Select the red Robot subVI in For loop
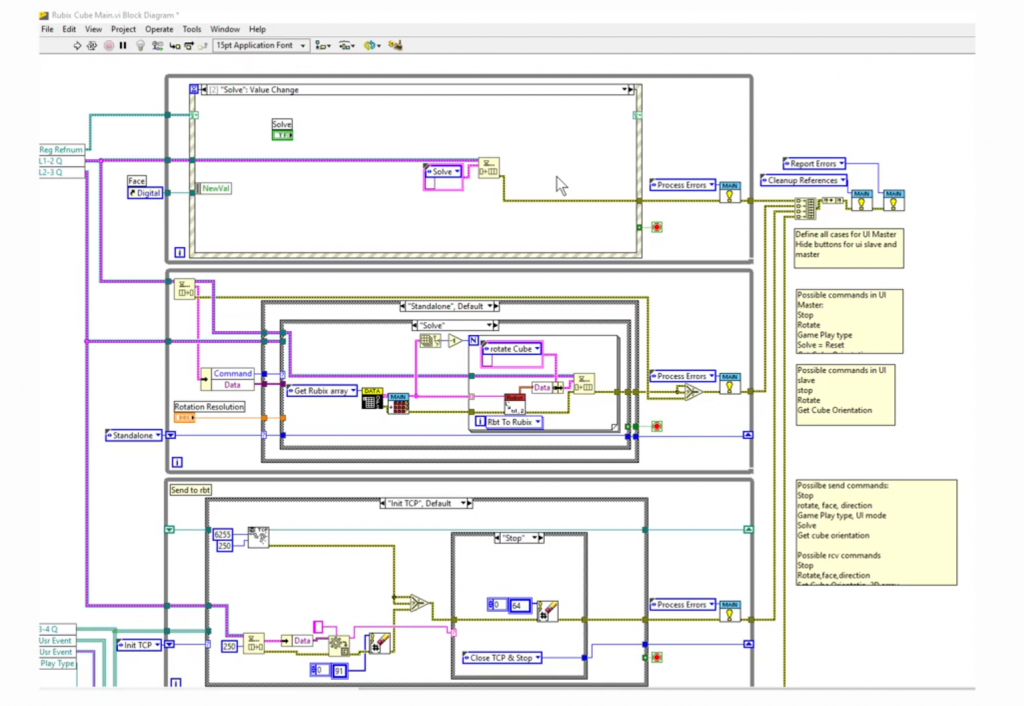Image resolution: width=1024 pixels, height=706 pixels. [x=515, y=404]
